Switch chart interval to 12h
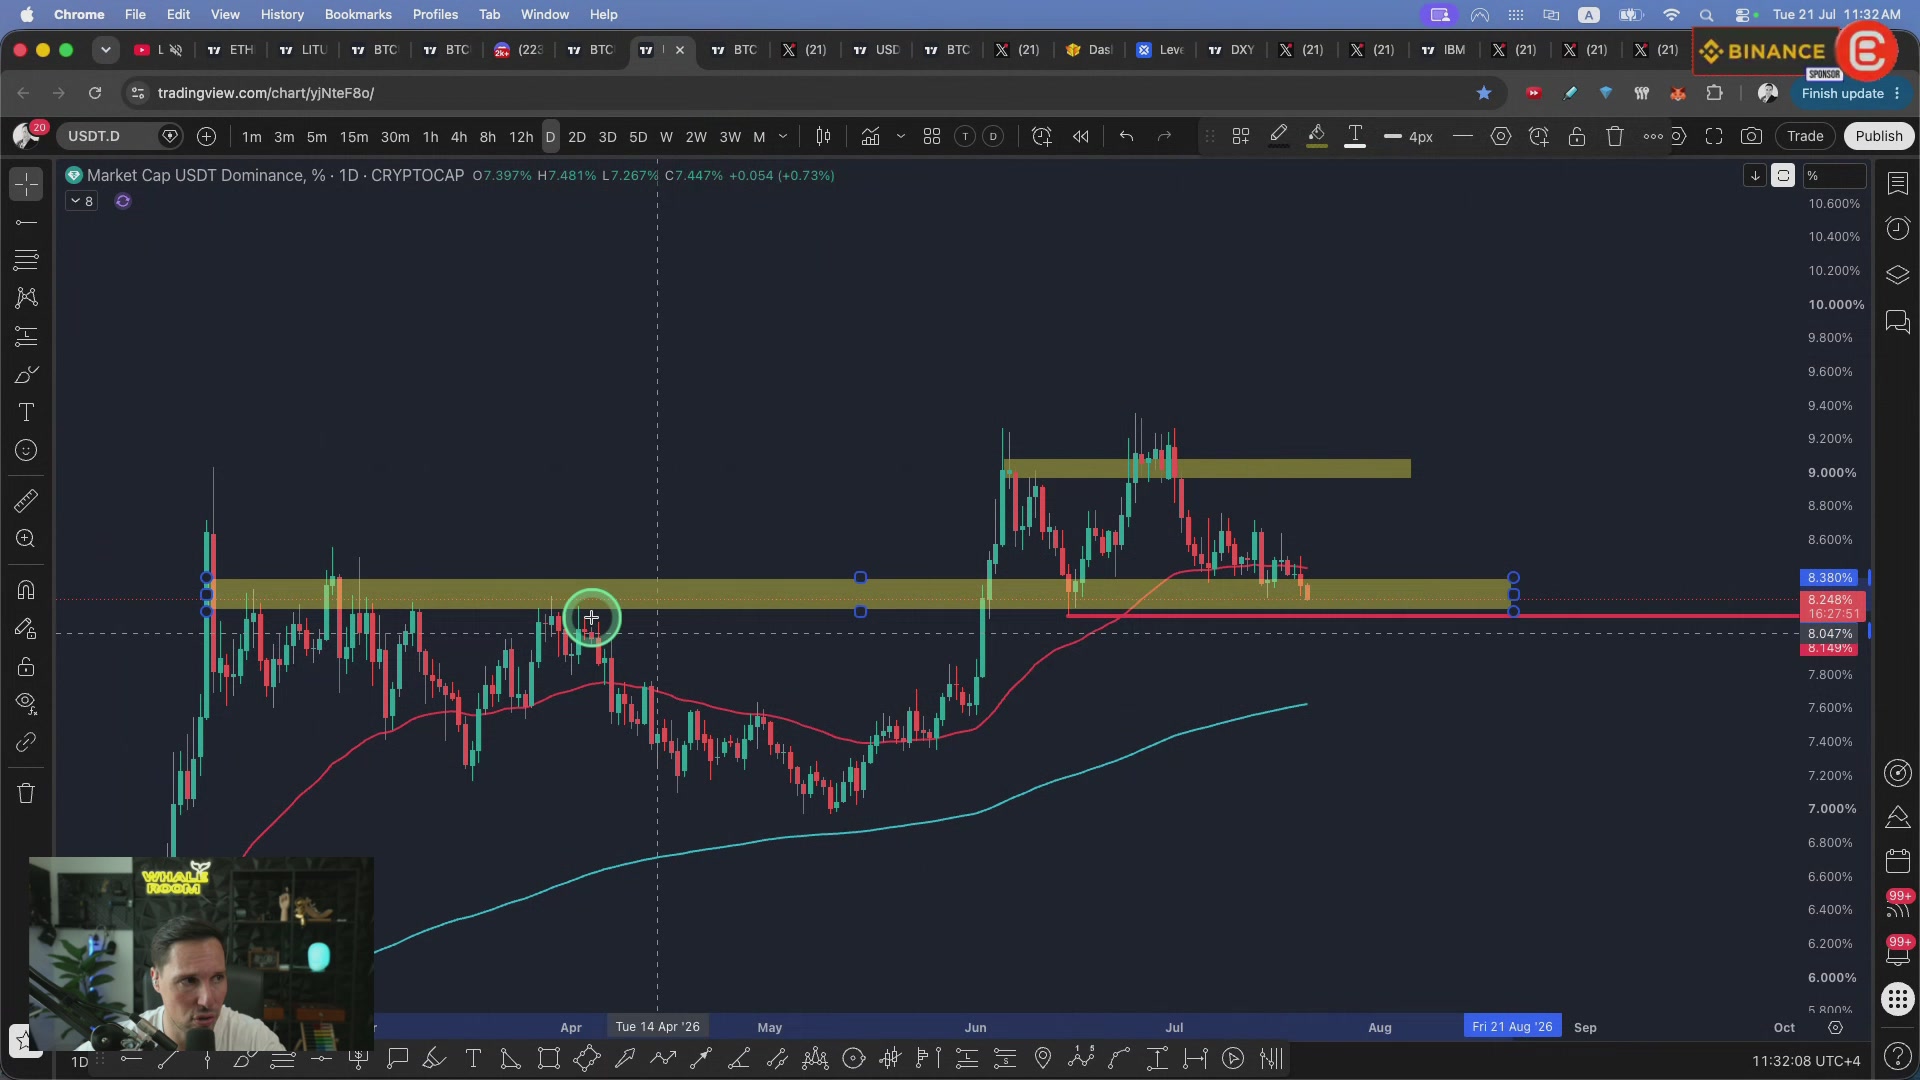The height and width of the screenshot is (1080, 1920). pyautogui.click(x=521, y=137)
